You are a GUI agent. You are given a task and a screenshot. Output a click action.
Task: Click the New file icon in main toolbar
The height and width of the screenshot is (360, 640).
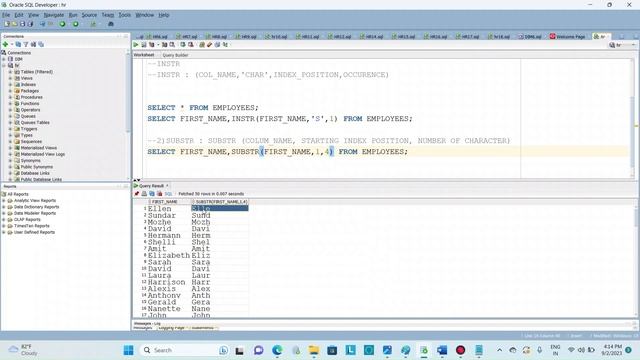tap(7, 24)
